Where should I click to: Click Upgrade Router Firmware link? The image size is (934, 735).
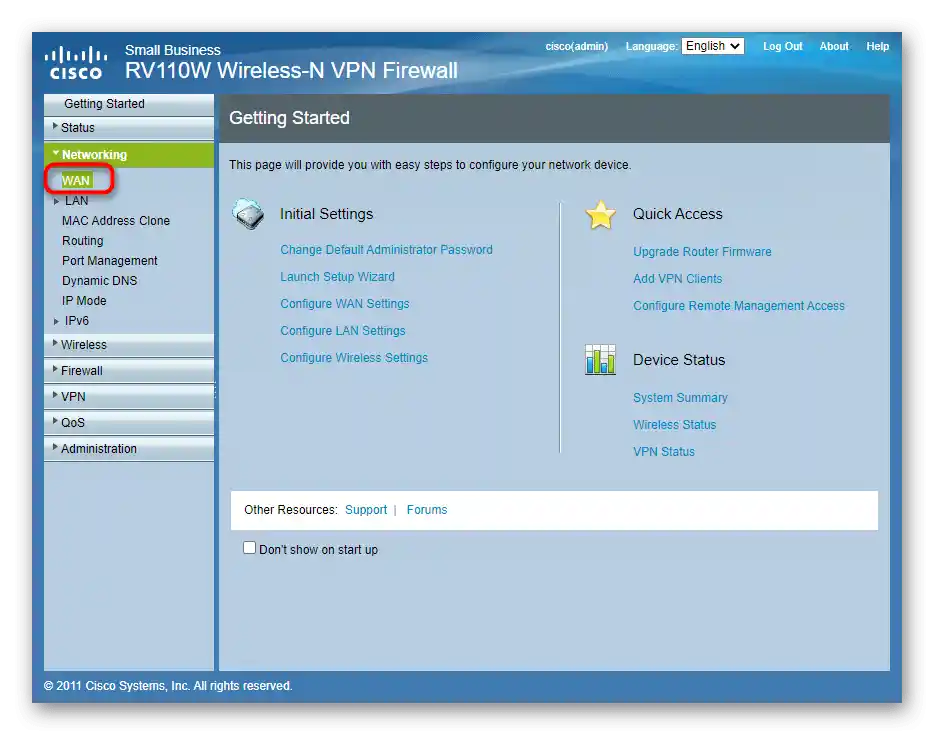[702, 252]
